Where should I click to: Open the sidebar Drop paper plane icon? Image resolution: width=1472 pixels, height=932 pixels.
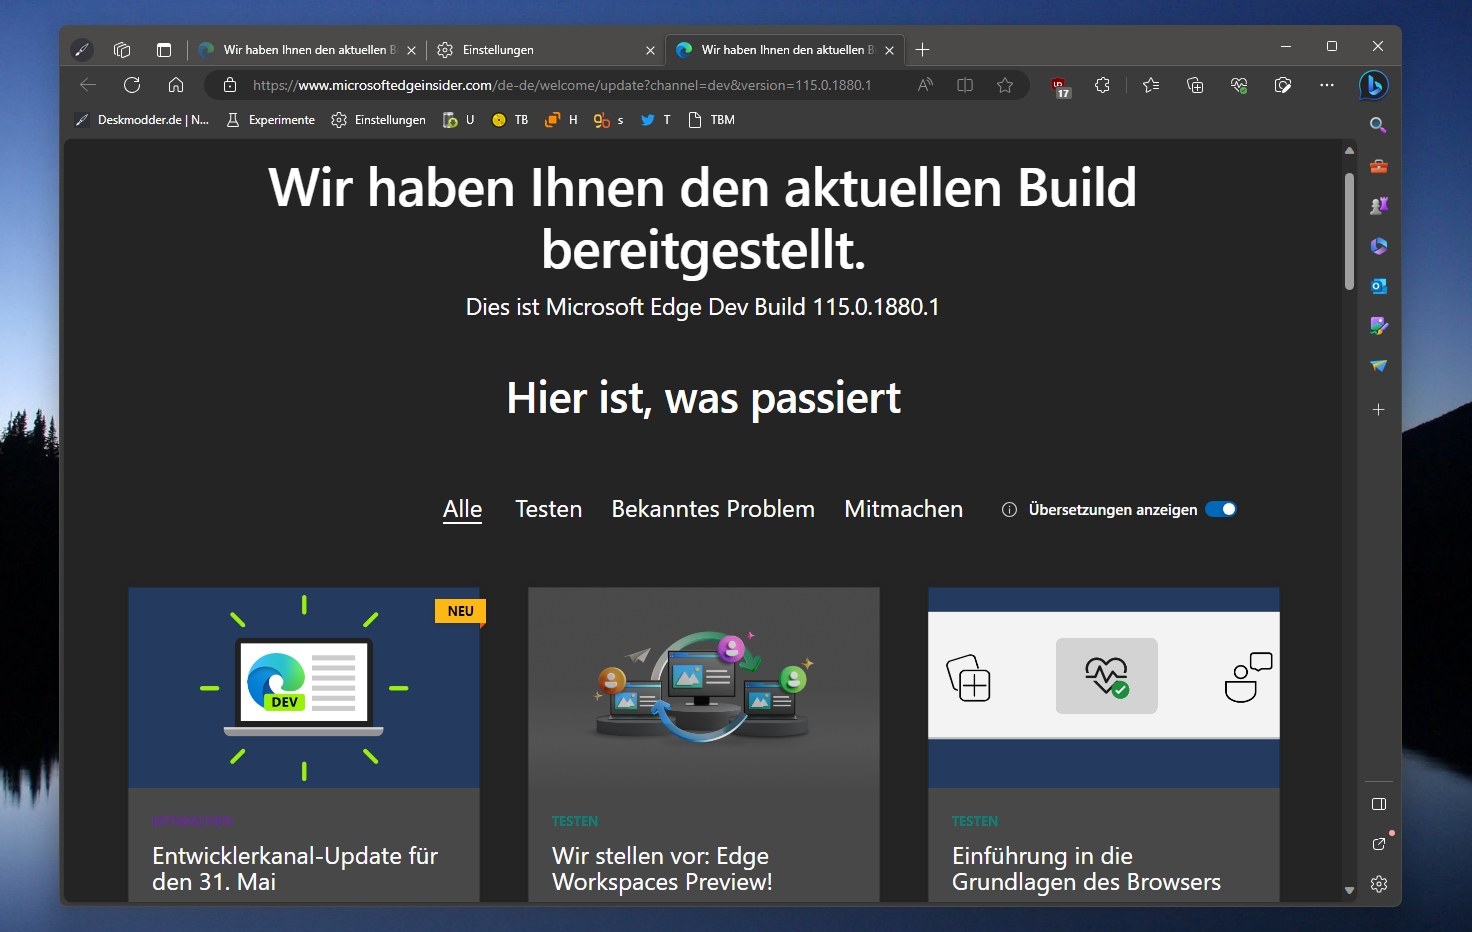pos(1378,366)
